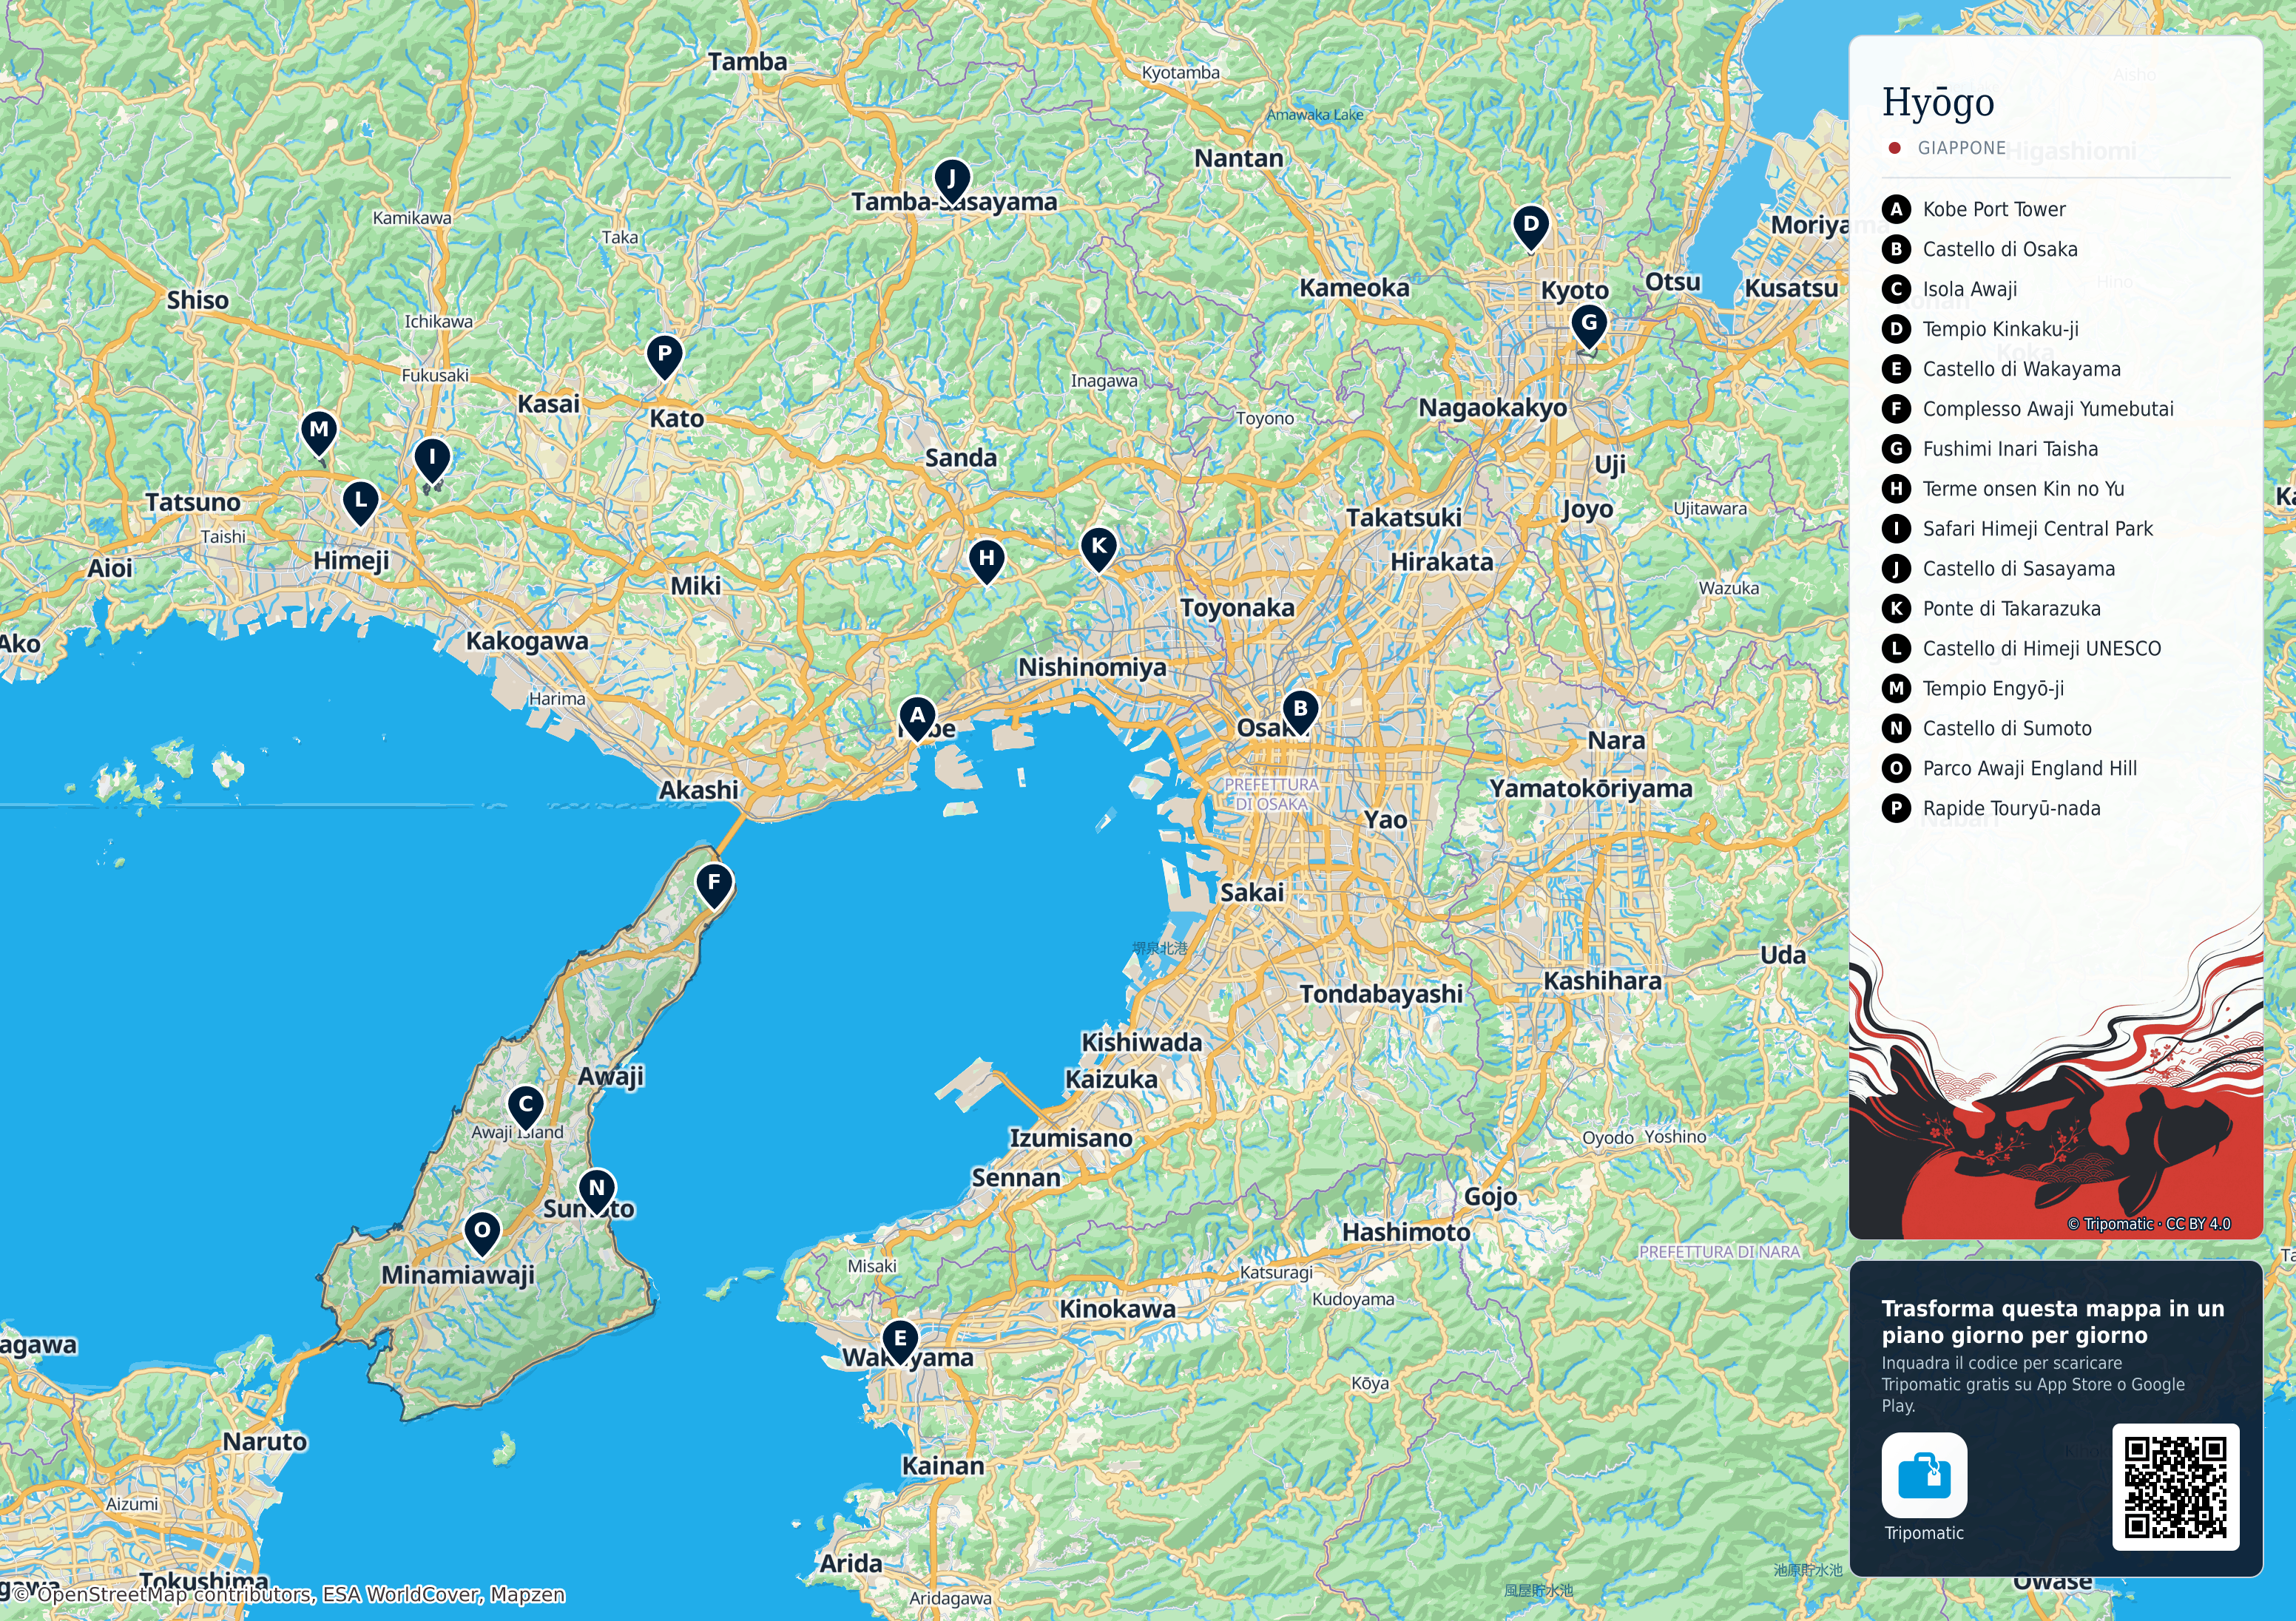Click OpenStreetMap contributors attribution text
Screen dimensions: 2296x1621
pyautogui.click(x=290, y=1594)
